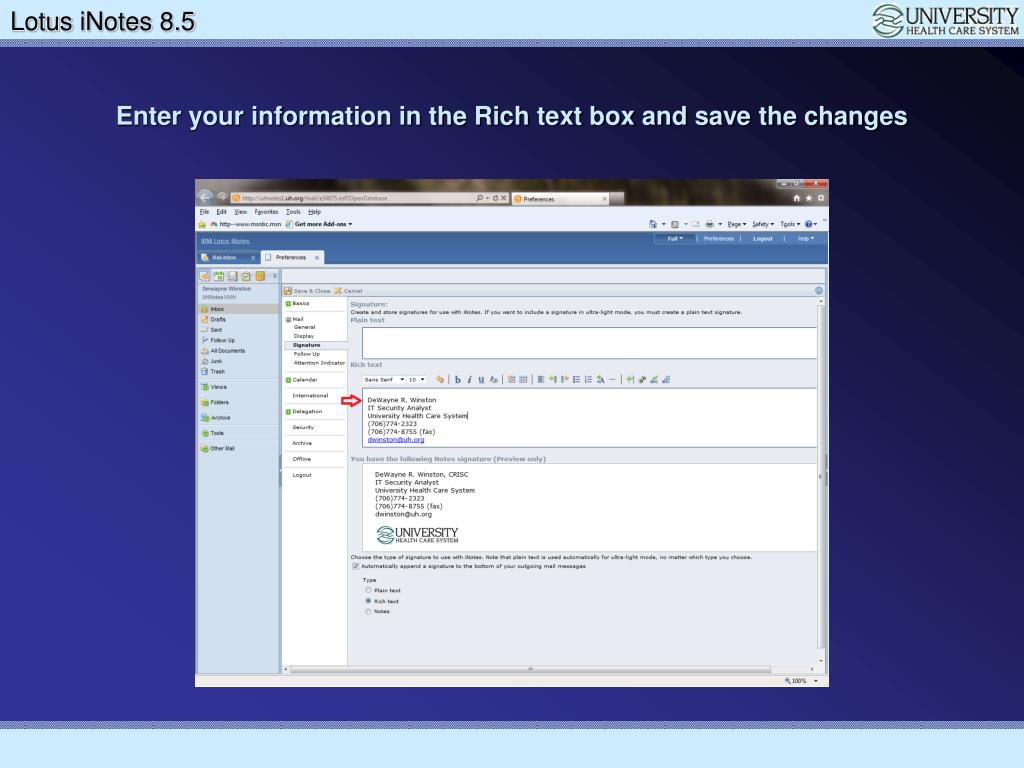1024x768 pixels.
Task: Open the Attention Indicator preferences item
Action: click(319, 363)
